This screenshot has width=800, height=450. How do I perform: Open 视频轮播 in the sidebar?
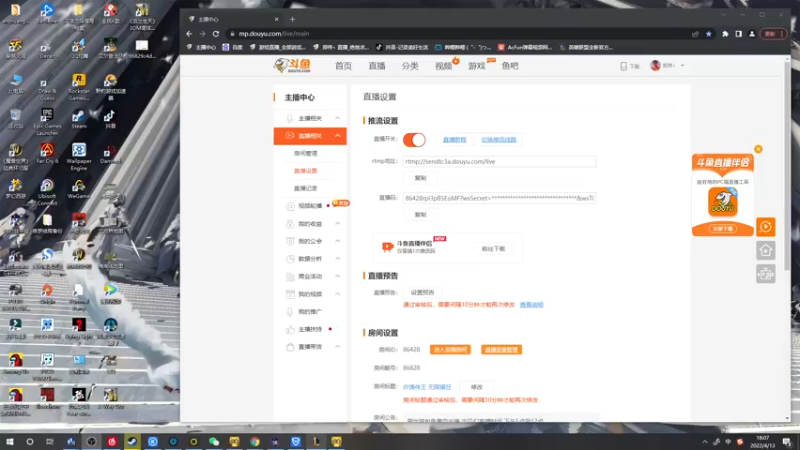(310, 206)
